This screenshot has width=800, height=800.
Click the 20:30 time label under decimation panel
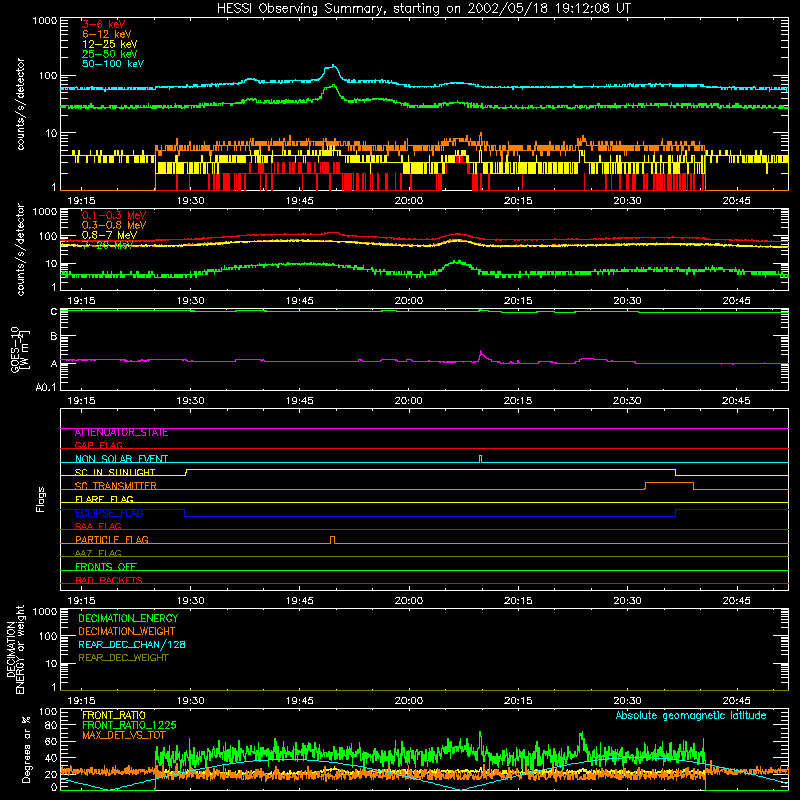(627, 701)
